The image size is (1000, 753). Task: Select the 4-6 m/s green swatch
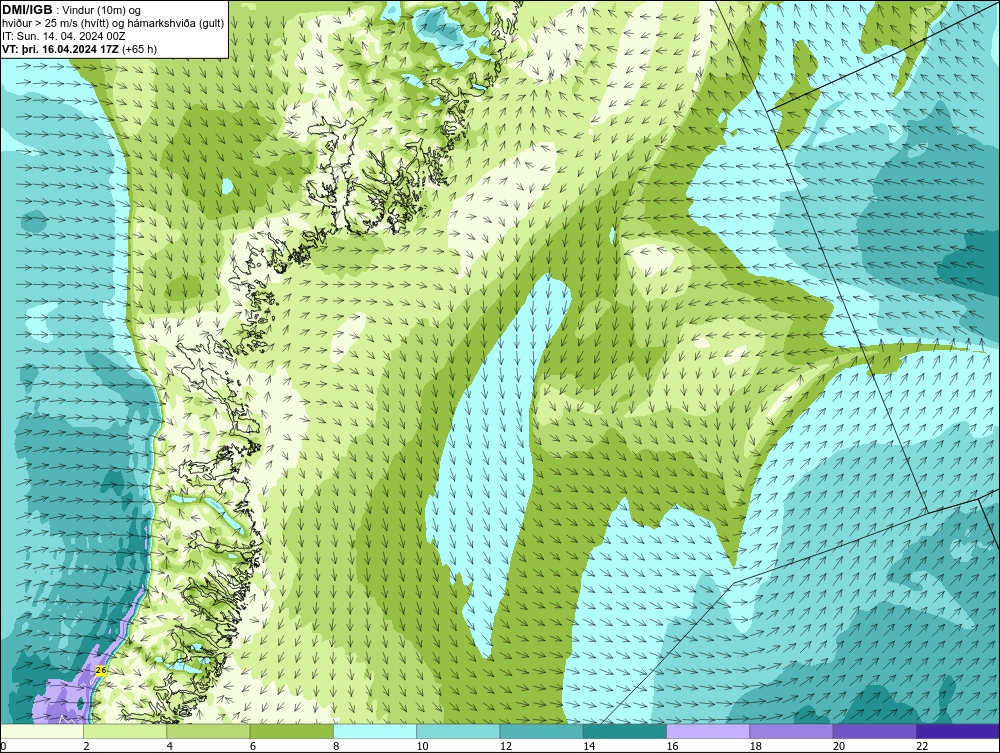point(208,731)
